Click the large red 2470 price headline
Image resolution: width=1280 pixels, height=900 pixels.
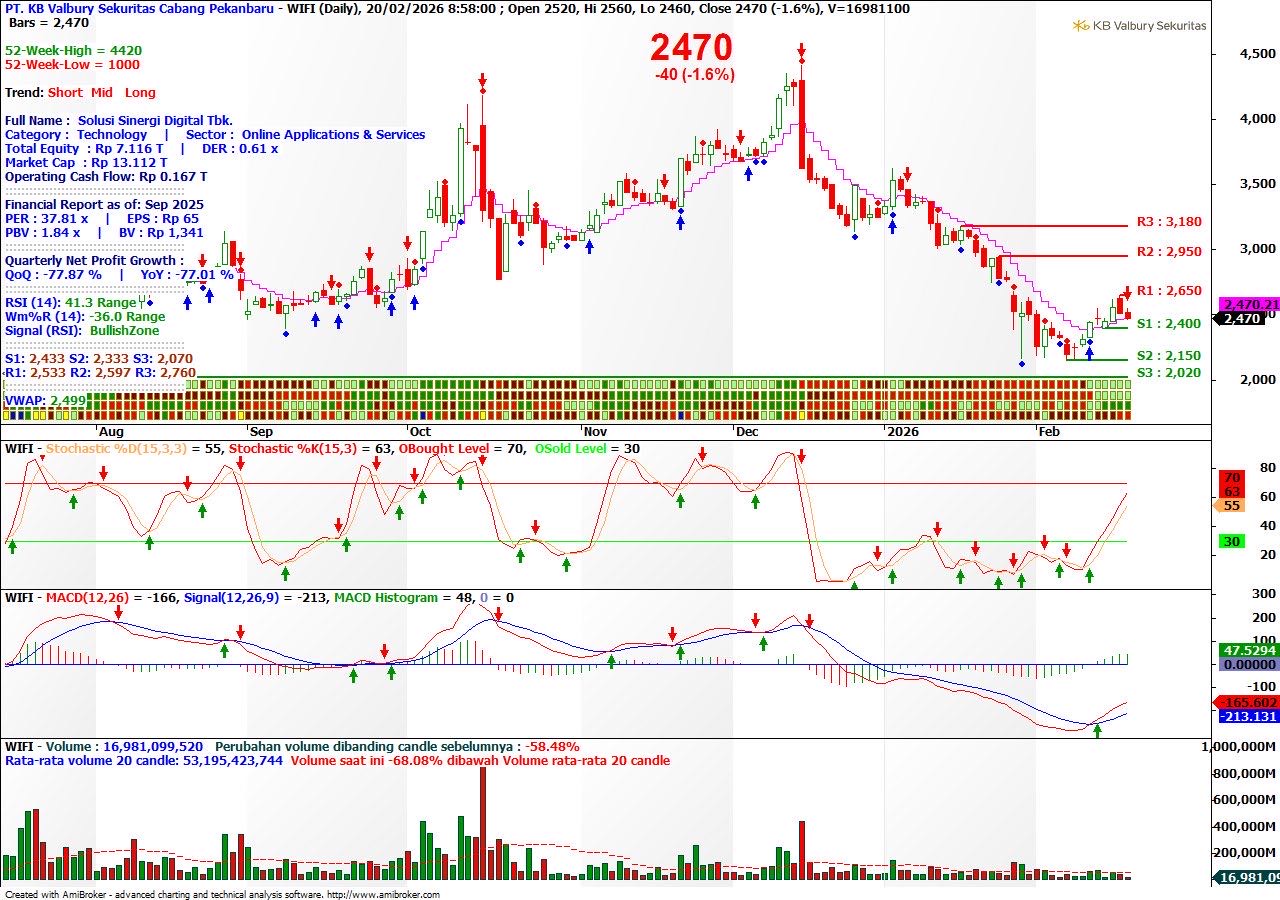click(x=691, y=47)
